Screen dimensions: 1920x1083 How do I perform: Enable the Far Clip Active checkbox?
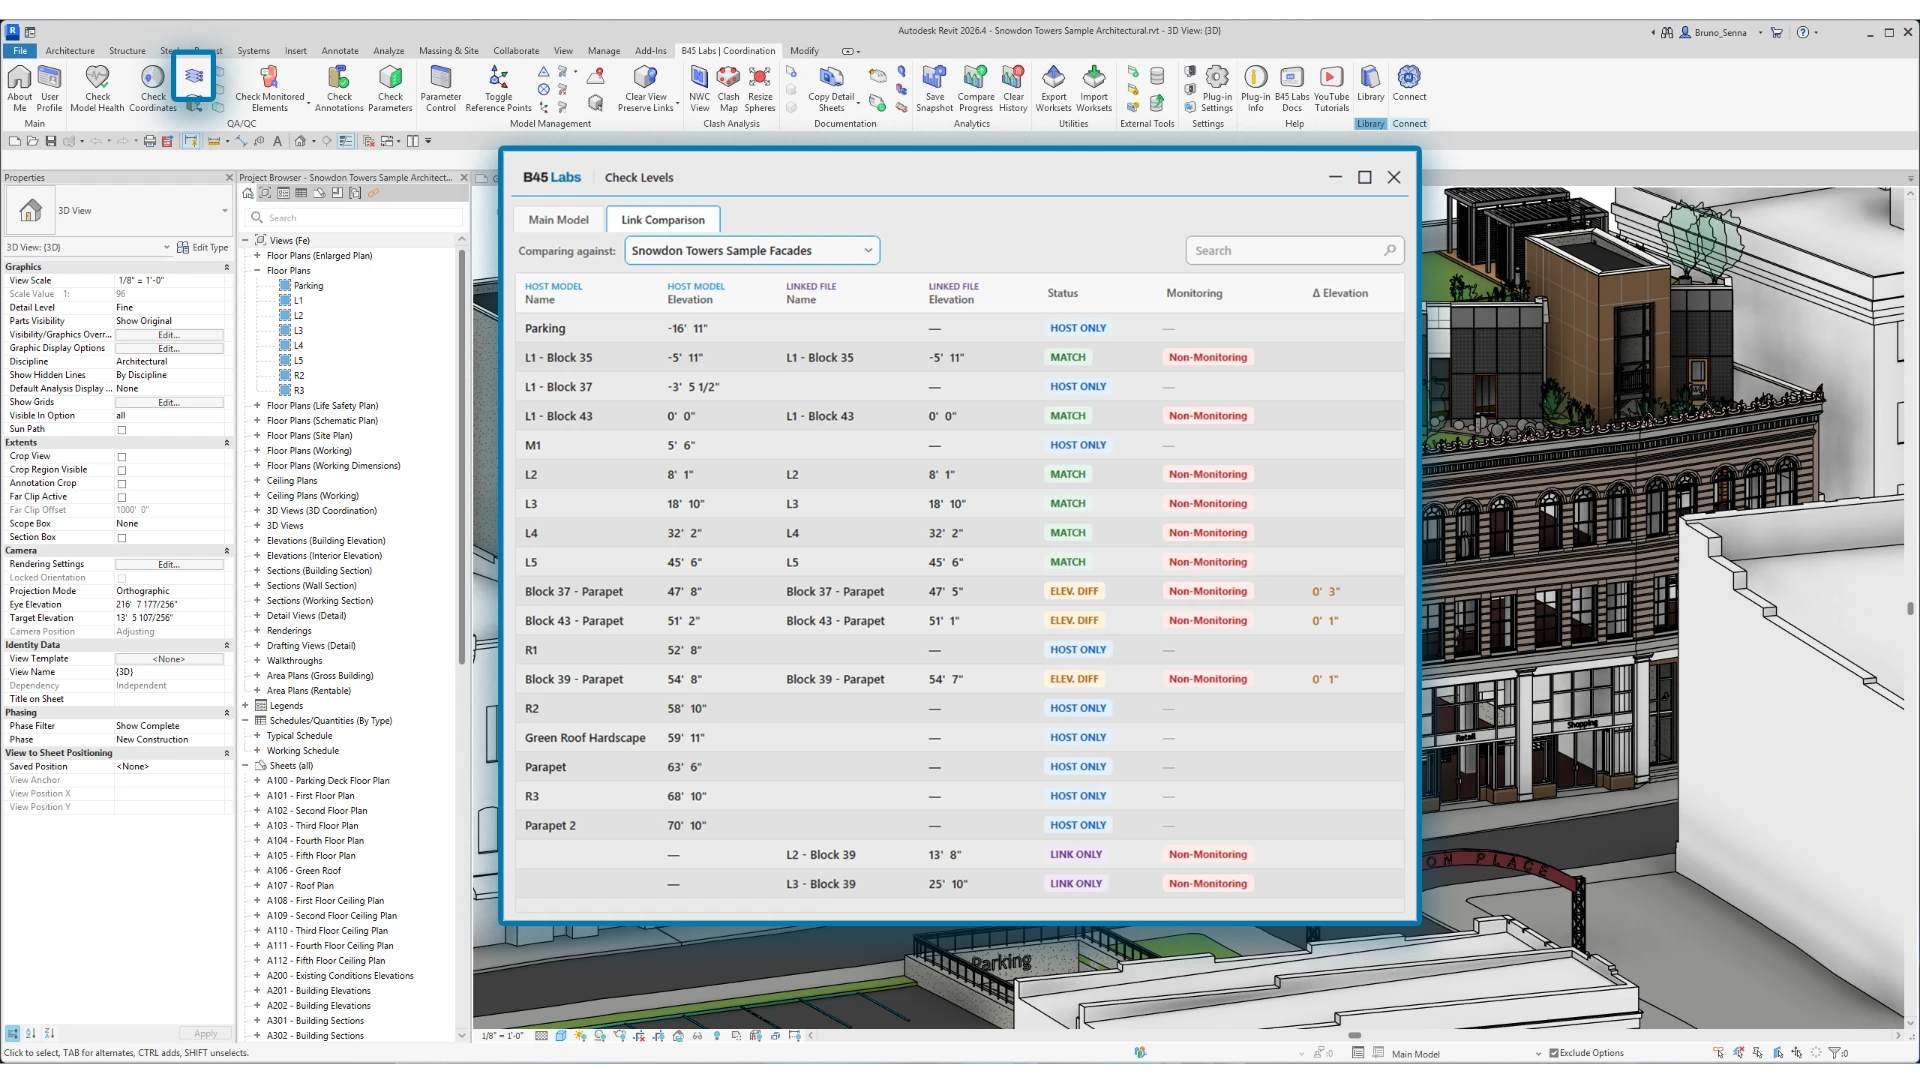[x=122, y=497]
